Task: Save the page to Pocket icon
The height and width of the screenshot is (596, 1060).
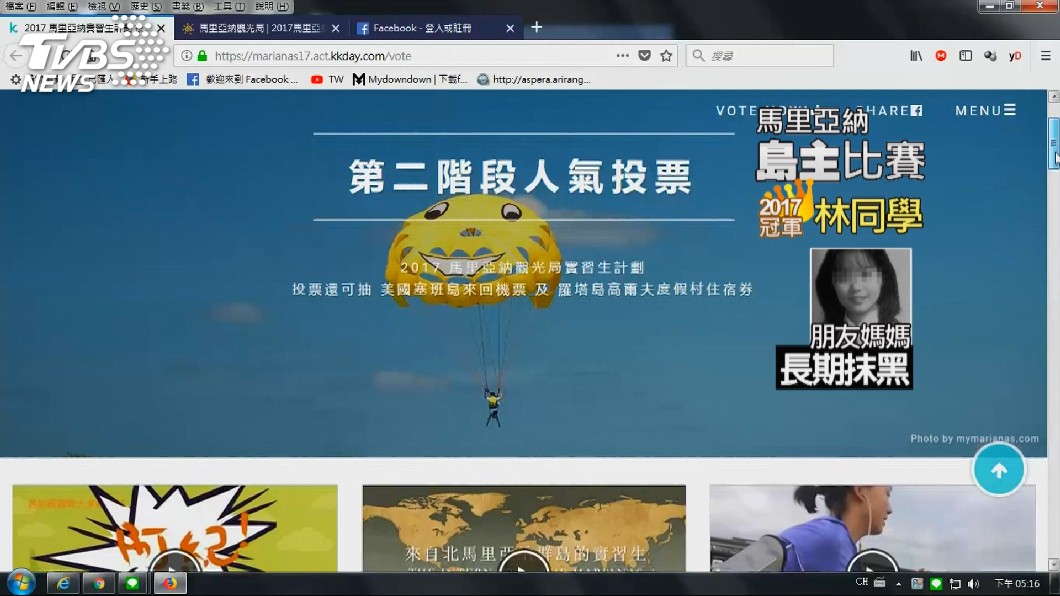Action: coord(644,55)
